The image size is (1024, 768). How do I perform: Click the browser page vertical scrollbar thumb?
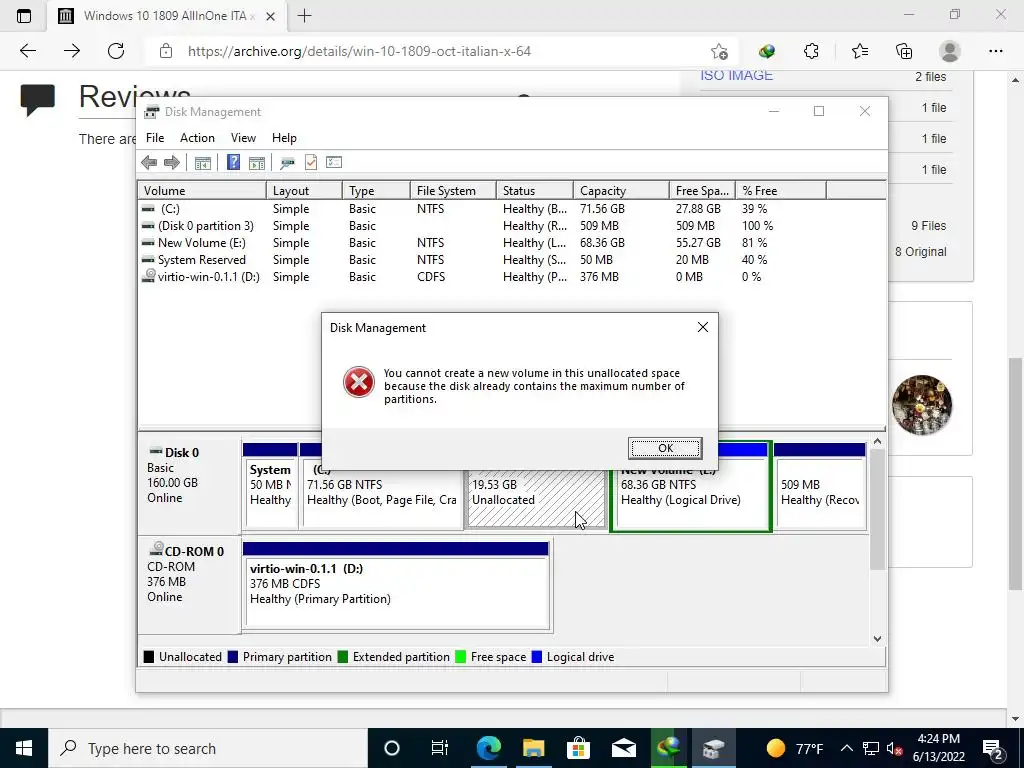[x=1015, y=473]
